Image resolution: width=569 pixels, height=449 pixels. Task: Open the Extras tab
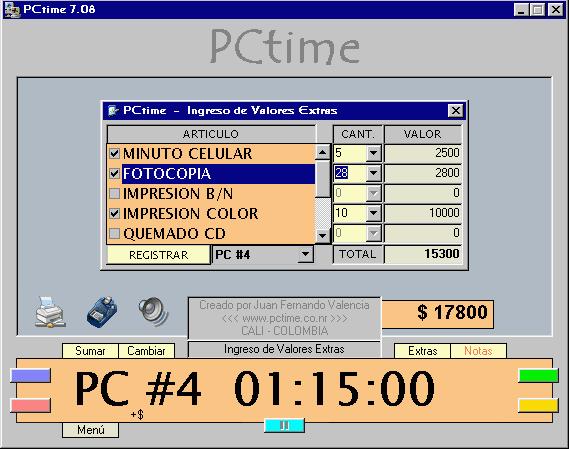click(422, 351)
